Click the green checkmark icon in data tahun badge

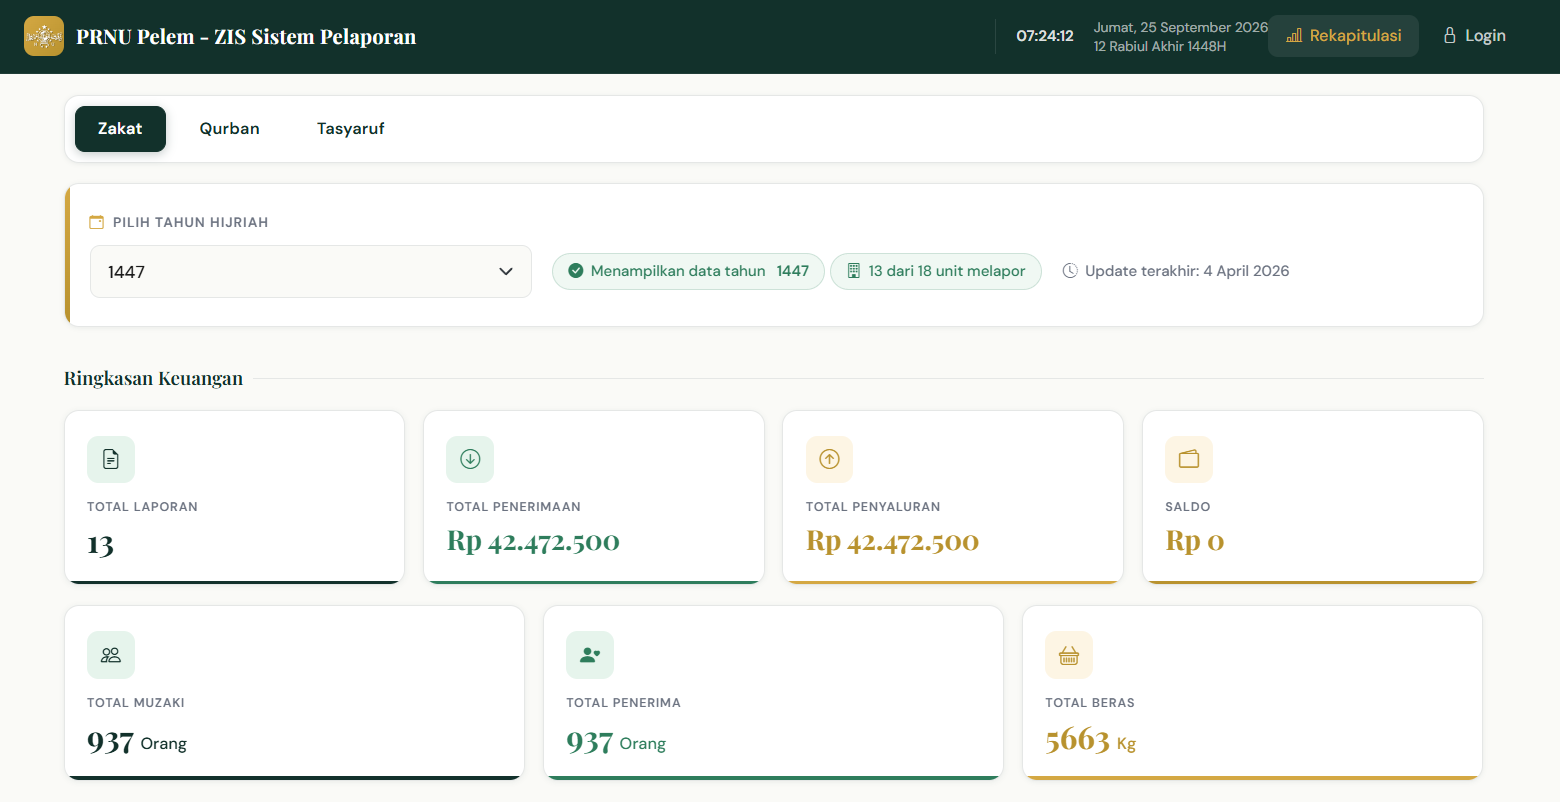click(x=576, y=271)
